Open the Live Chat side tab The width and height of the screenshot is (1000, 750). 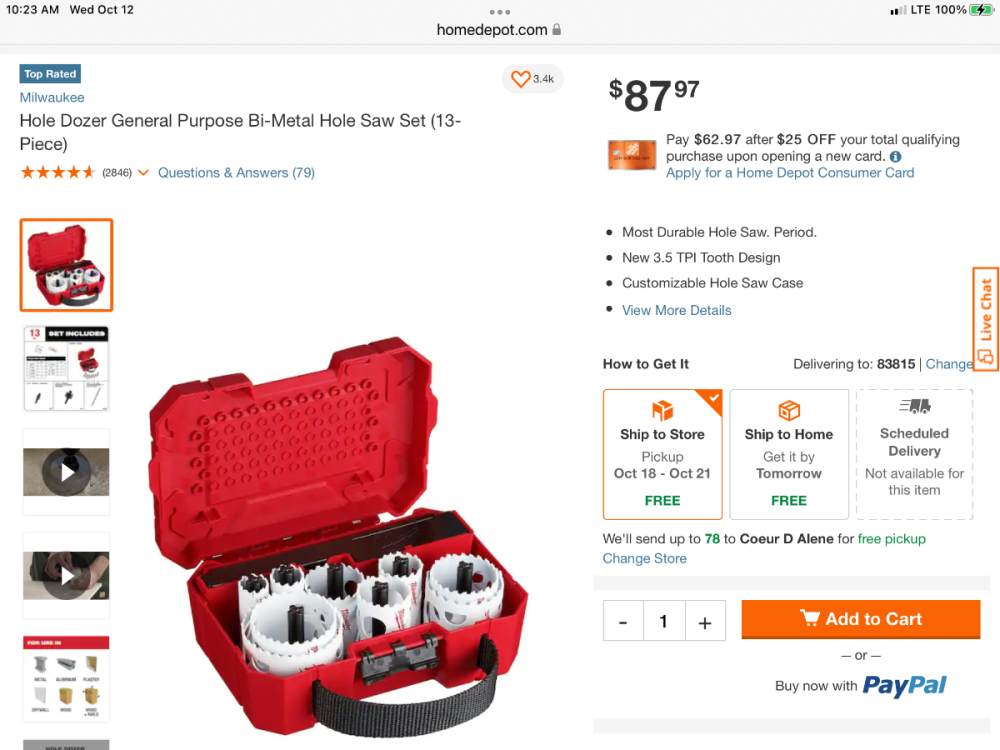[986, 320]
